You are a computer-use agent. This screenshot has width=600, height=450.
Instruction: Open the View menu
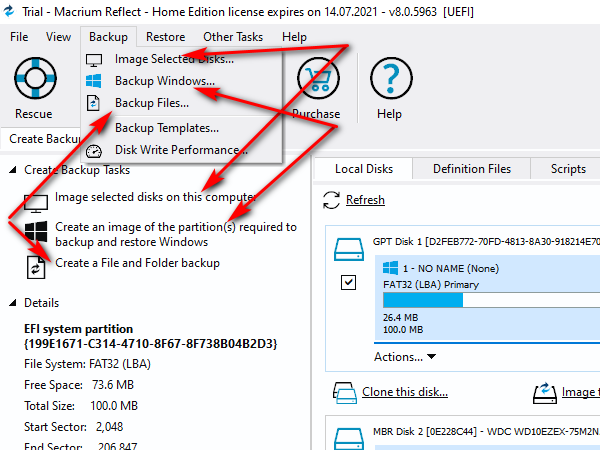tap(58, 37)
